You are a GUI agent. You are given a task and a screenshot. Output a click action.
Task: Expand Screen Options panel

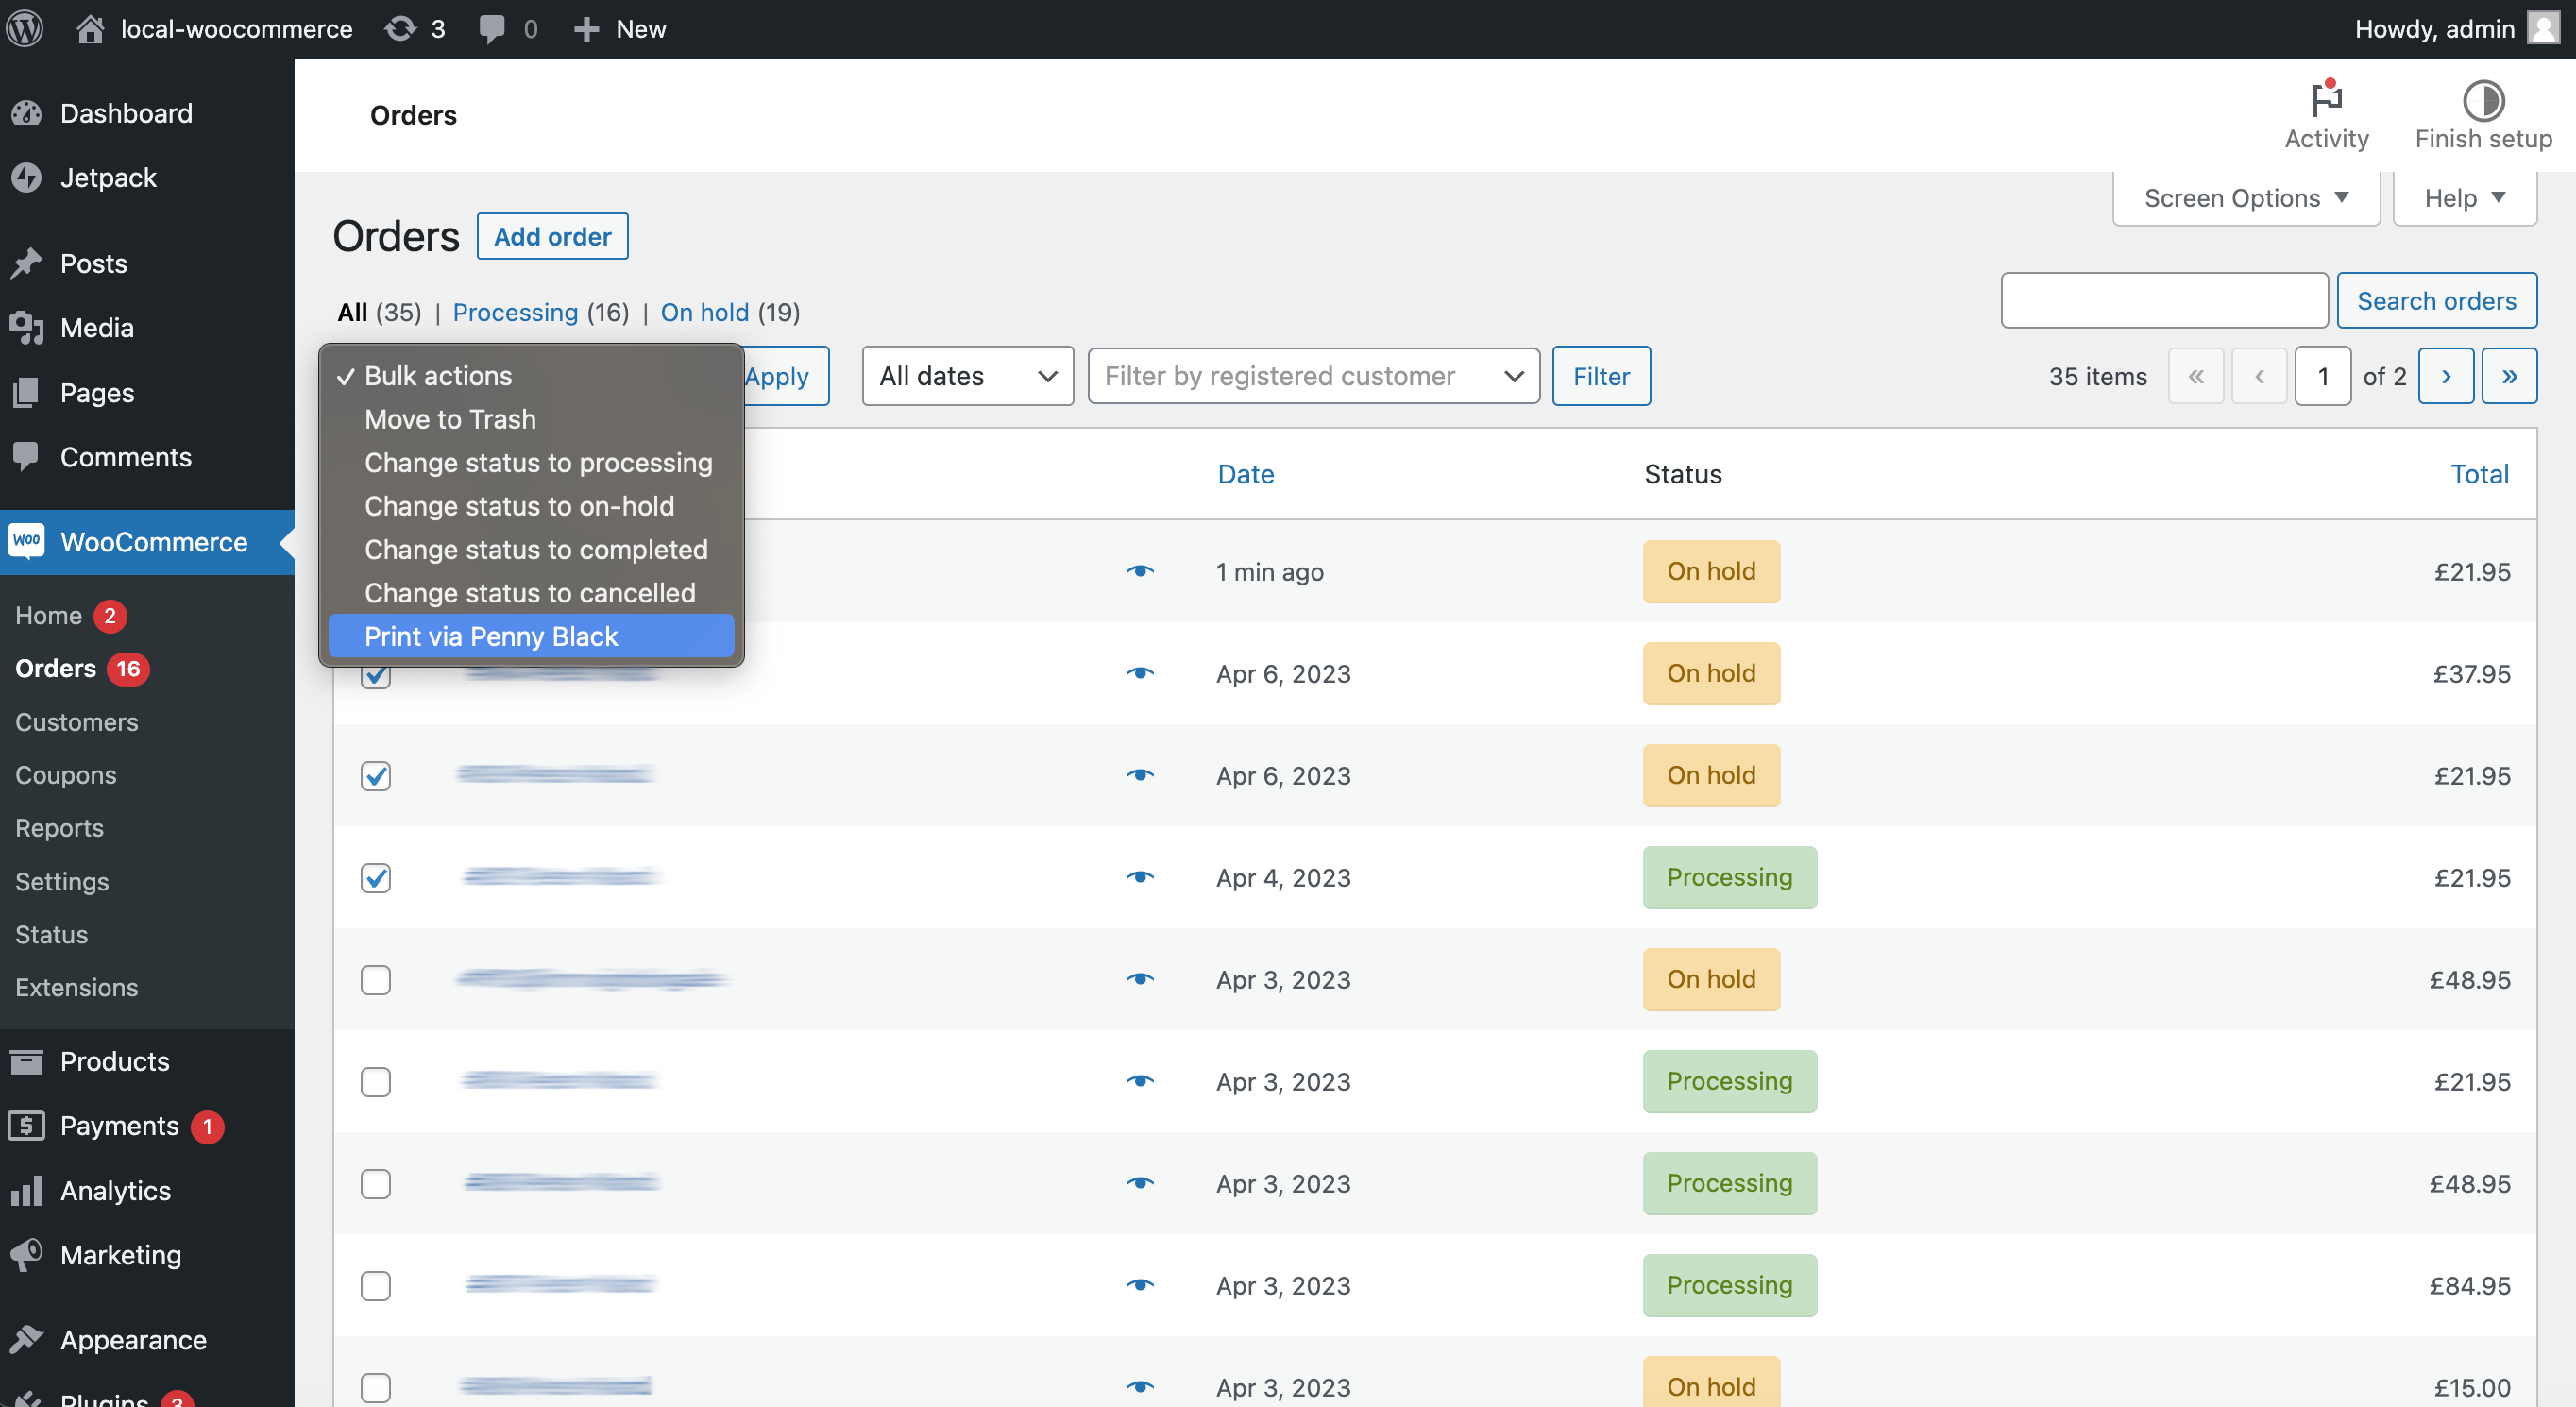click(2245, 198)
